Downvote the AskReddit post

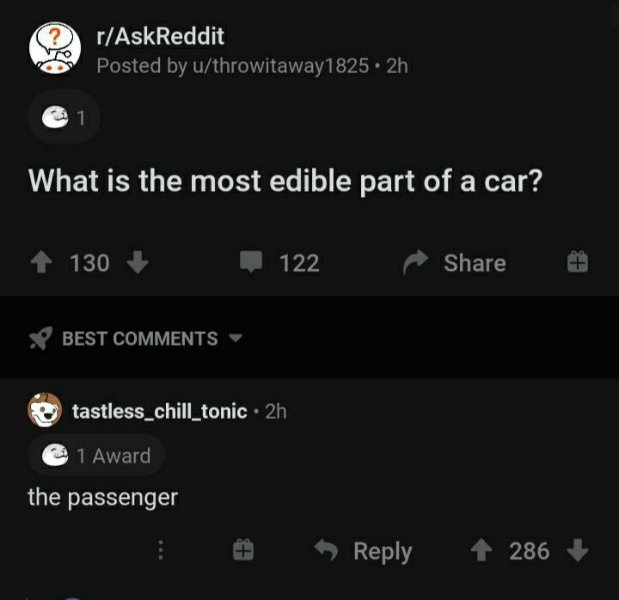137,262
